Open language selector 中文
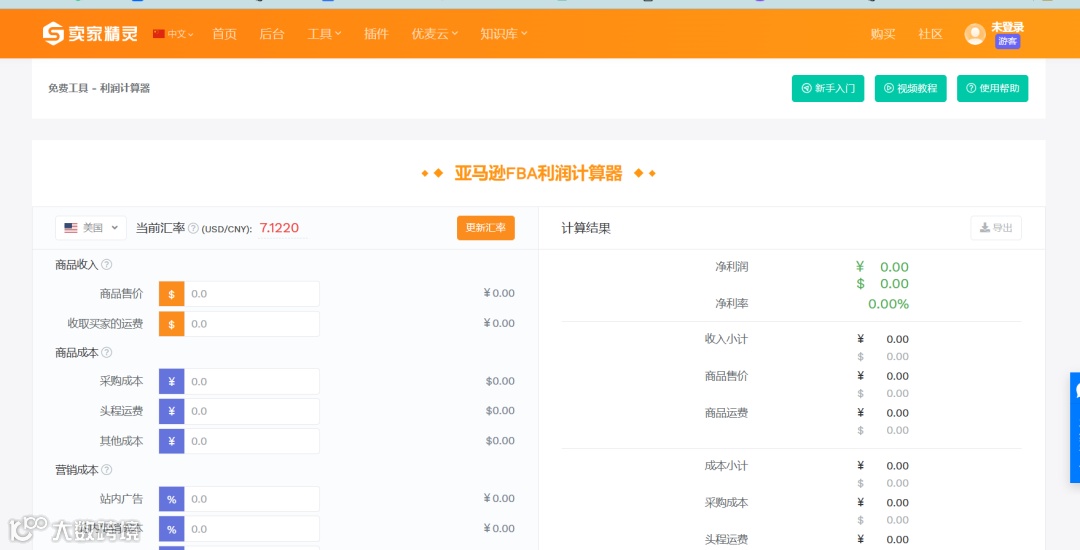Screen dimensions: 1080x550 click(x=173, y=34)
